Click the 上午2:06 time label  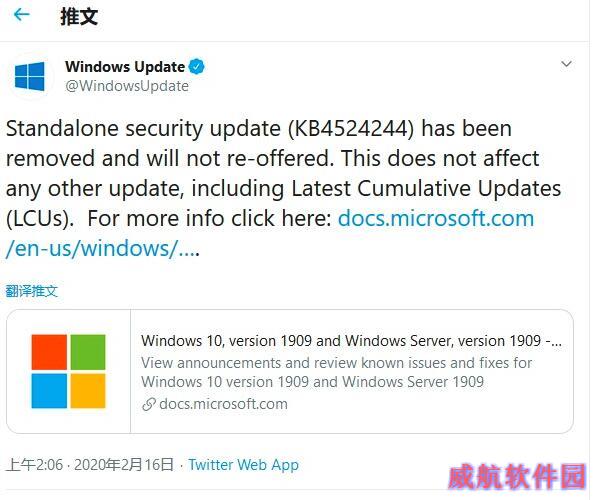(35, 465)
